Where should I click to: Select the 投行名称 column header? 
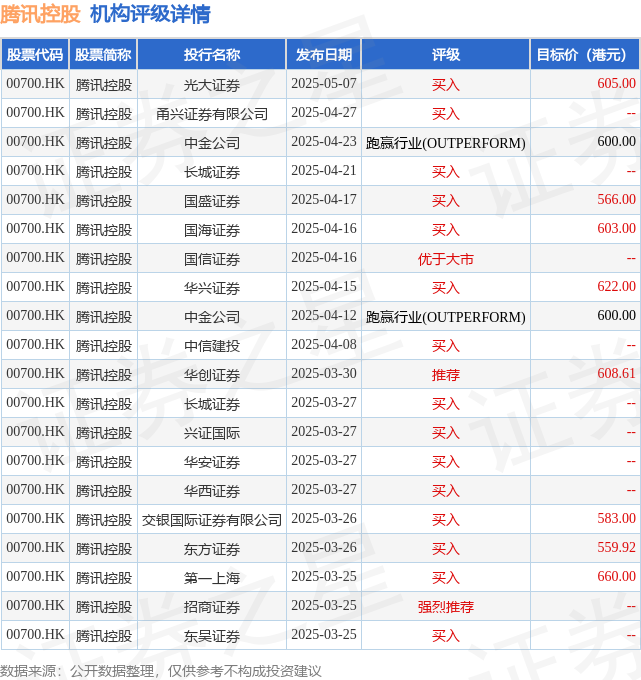212,55
